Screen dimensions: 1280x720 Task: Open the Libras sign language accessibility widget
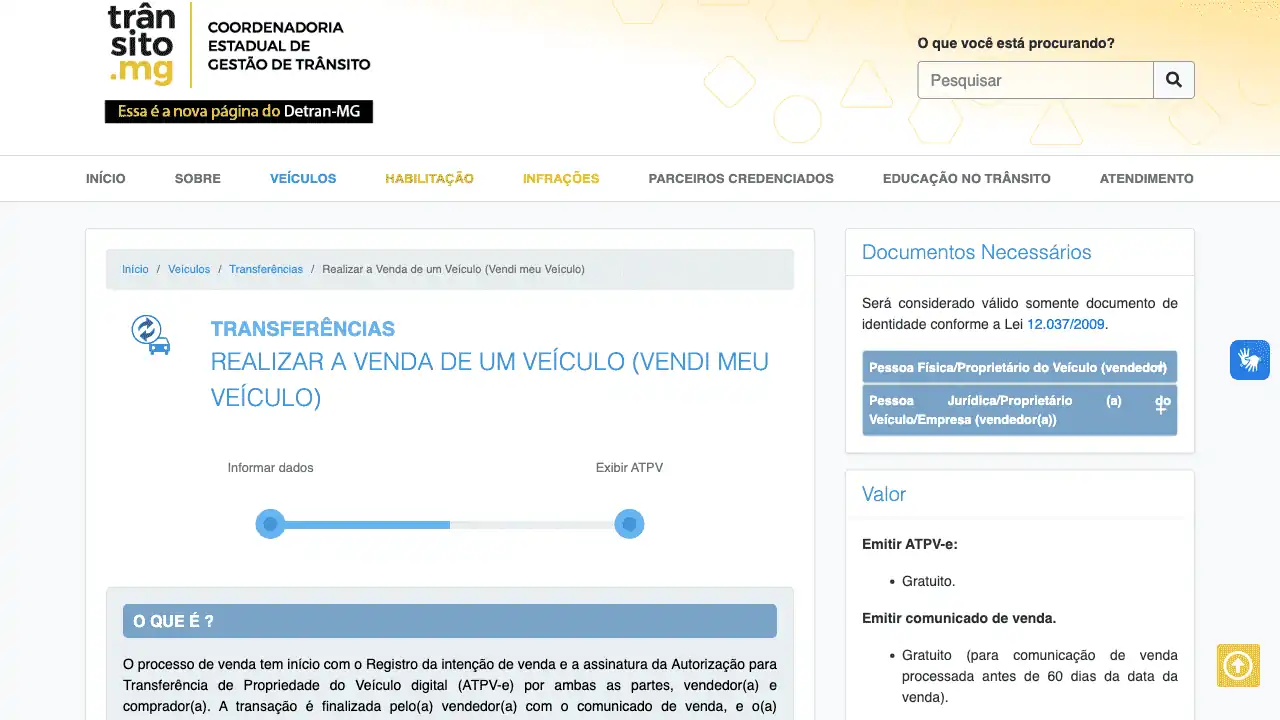pyautogui.click(x=1249, y=360)
